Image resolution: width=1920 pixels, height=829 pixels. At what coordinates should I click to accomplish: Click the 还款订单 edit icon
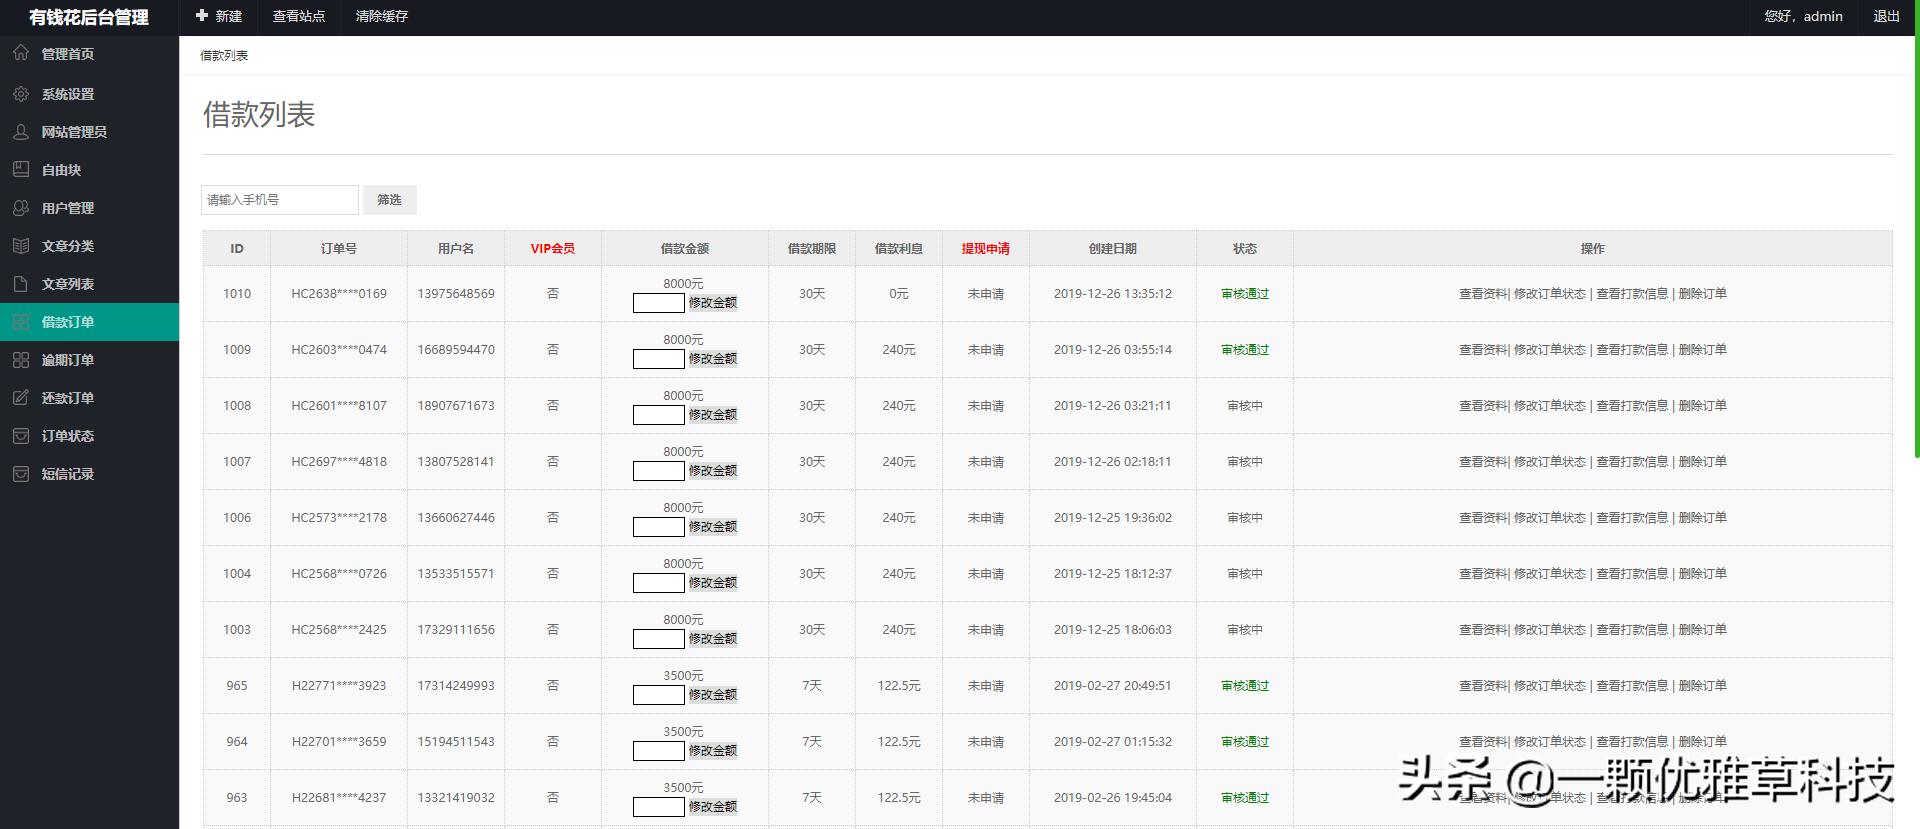coord(21,398)
